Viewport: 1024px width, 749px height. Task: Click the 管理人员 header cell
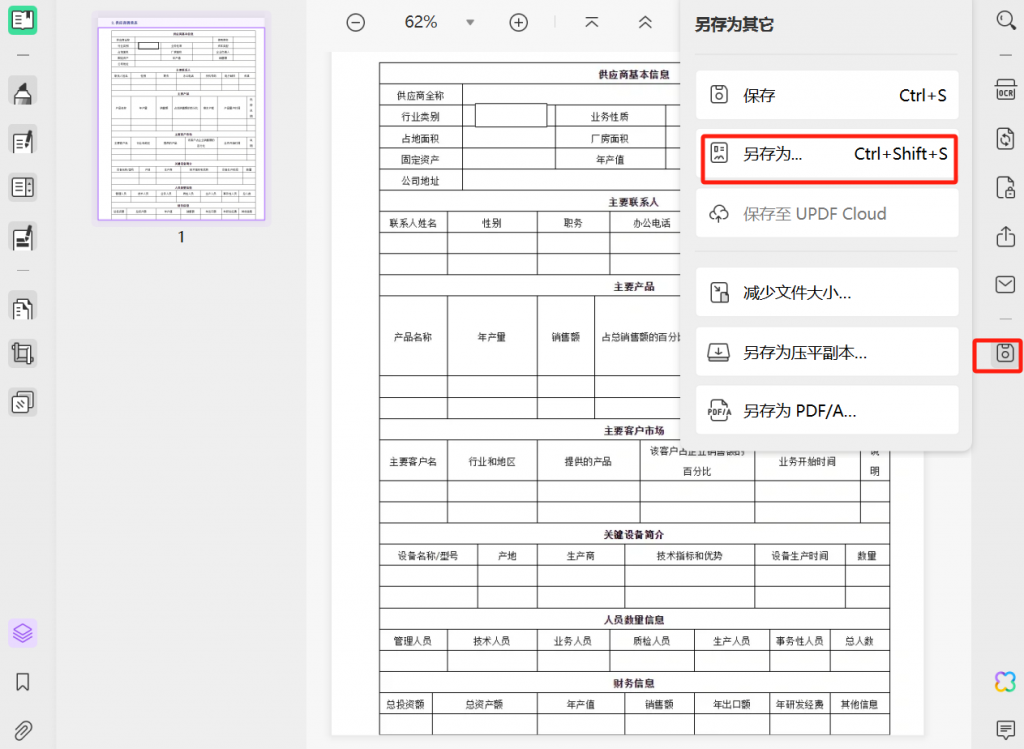tap(413, 641)
